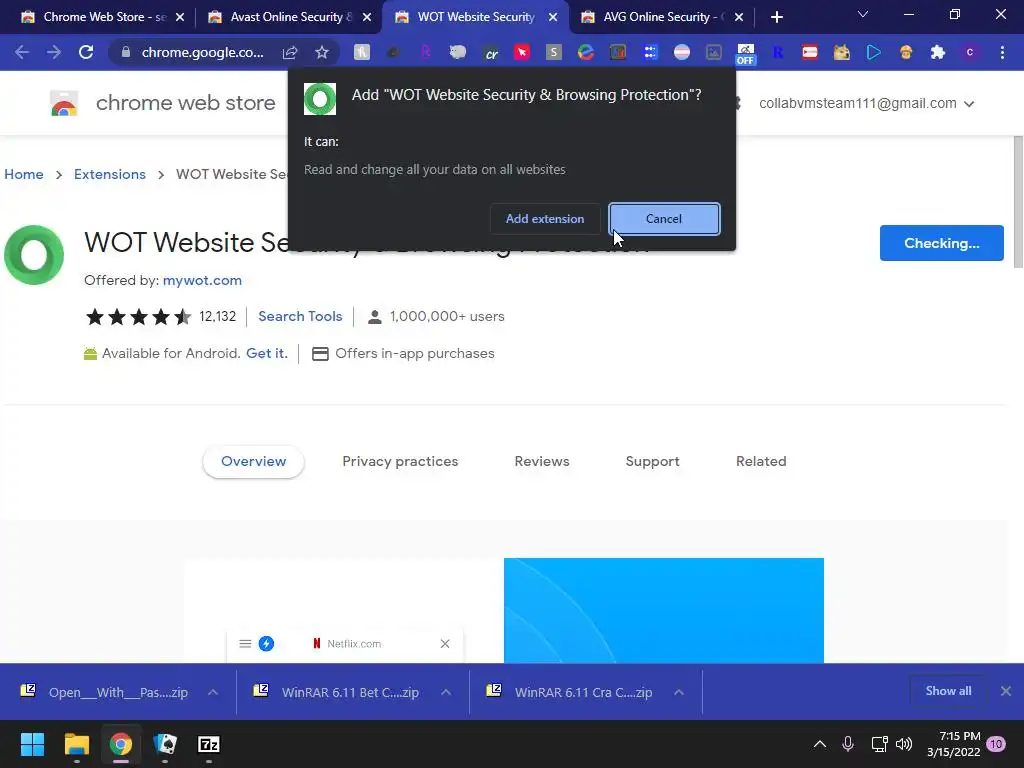The width and height of the screenshot is (1024, 768).
Task: Open the Extensions puzzle-piece menu
Action: 938,52
